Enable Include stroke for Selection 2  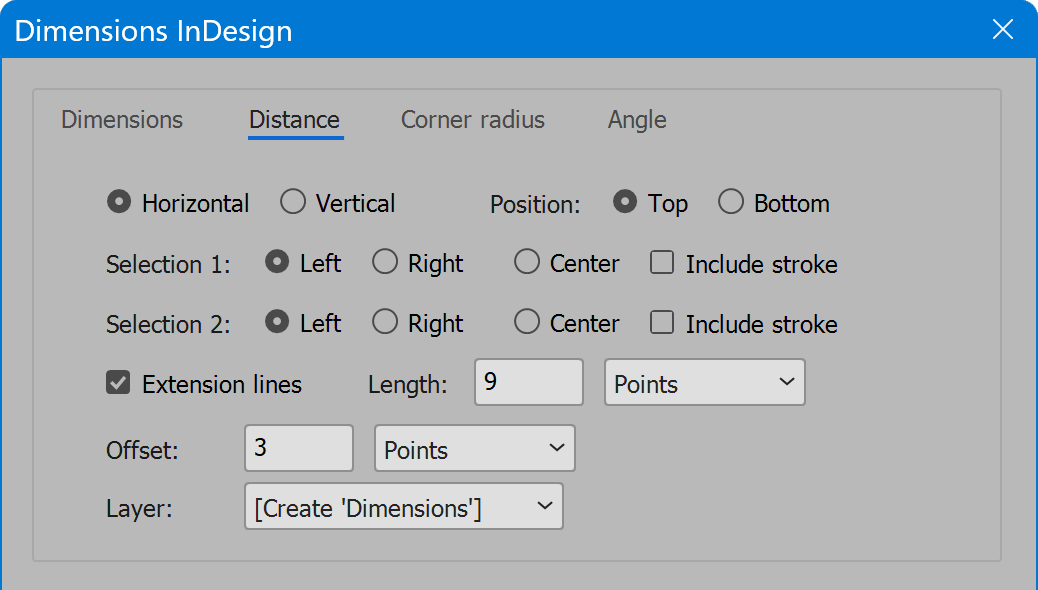click(662, 324)
